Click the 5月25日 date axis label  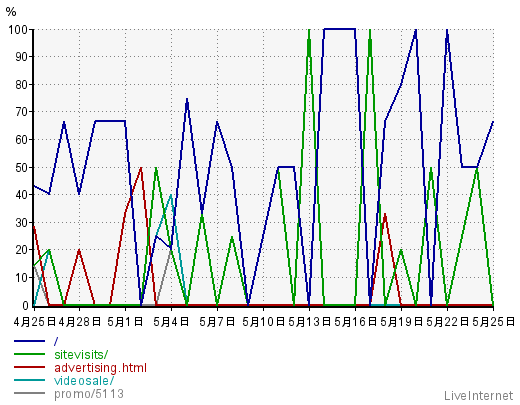tap(494, 322)
